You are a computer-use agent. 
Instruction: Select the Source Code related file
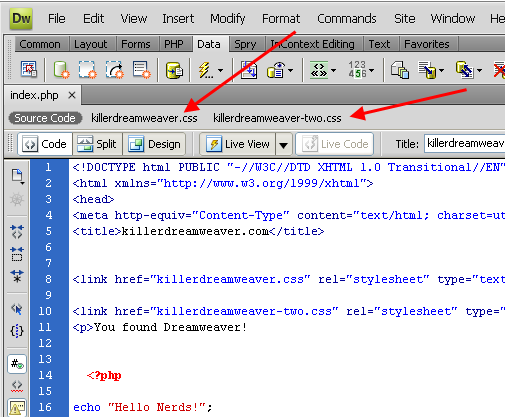pos(45,118)
